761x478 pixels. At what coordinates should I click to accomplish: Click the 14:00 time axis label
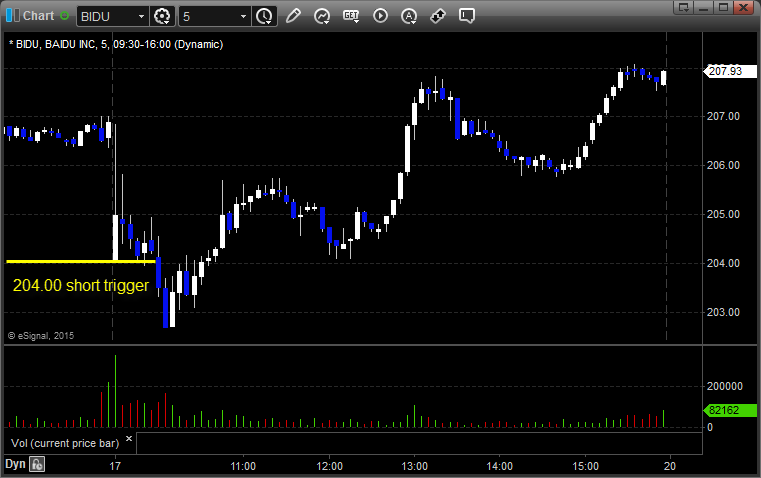[x=500, y=466]
